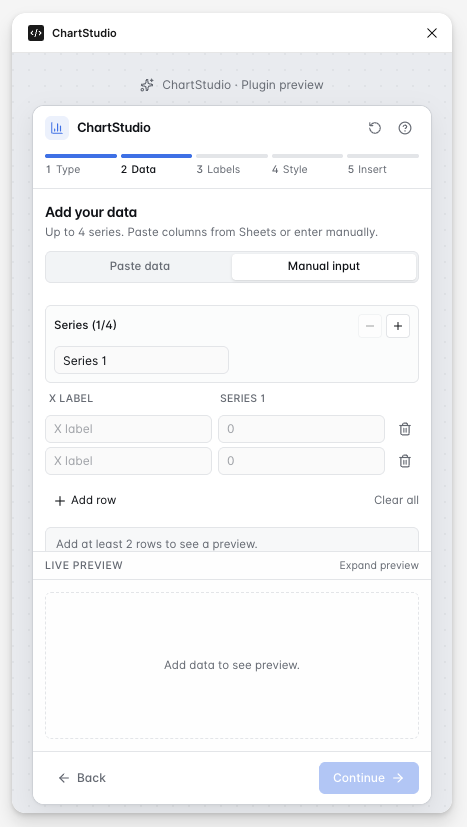Click Clear all
The image size is (467, 827).
396,500
